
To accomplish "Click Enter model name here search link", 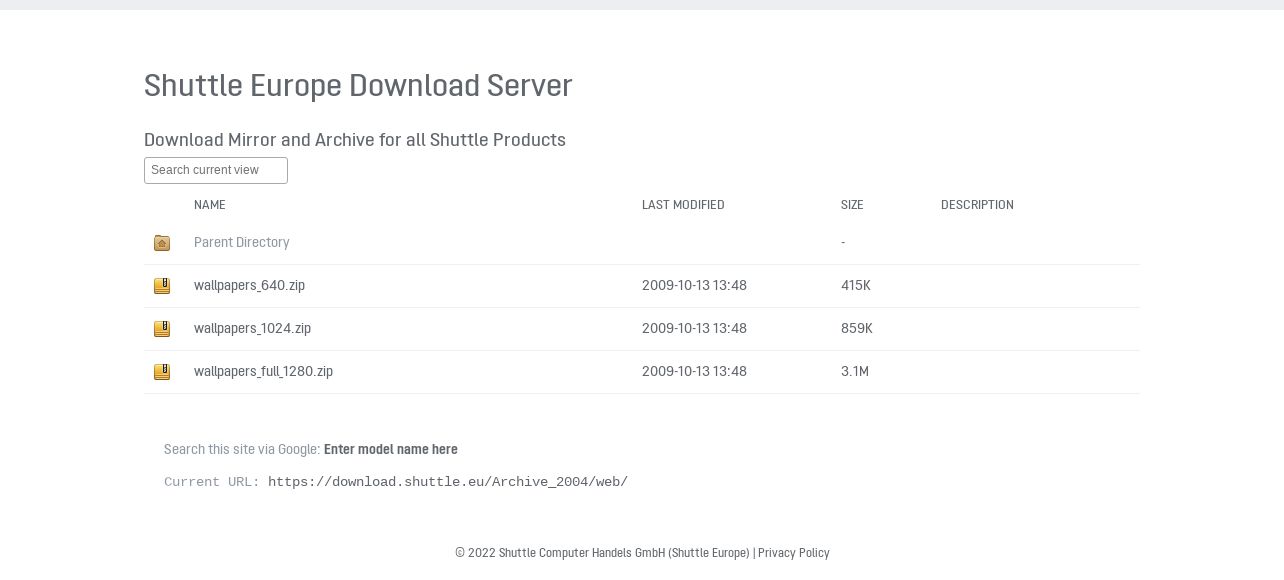I will click(391, 450).
